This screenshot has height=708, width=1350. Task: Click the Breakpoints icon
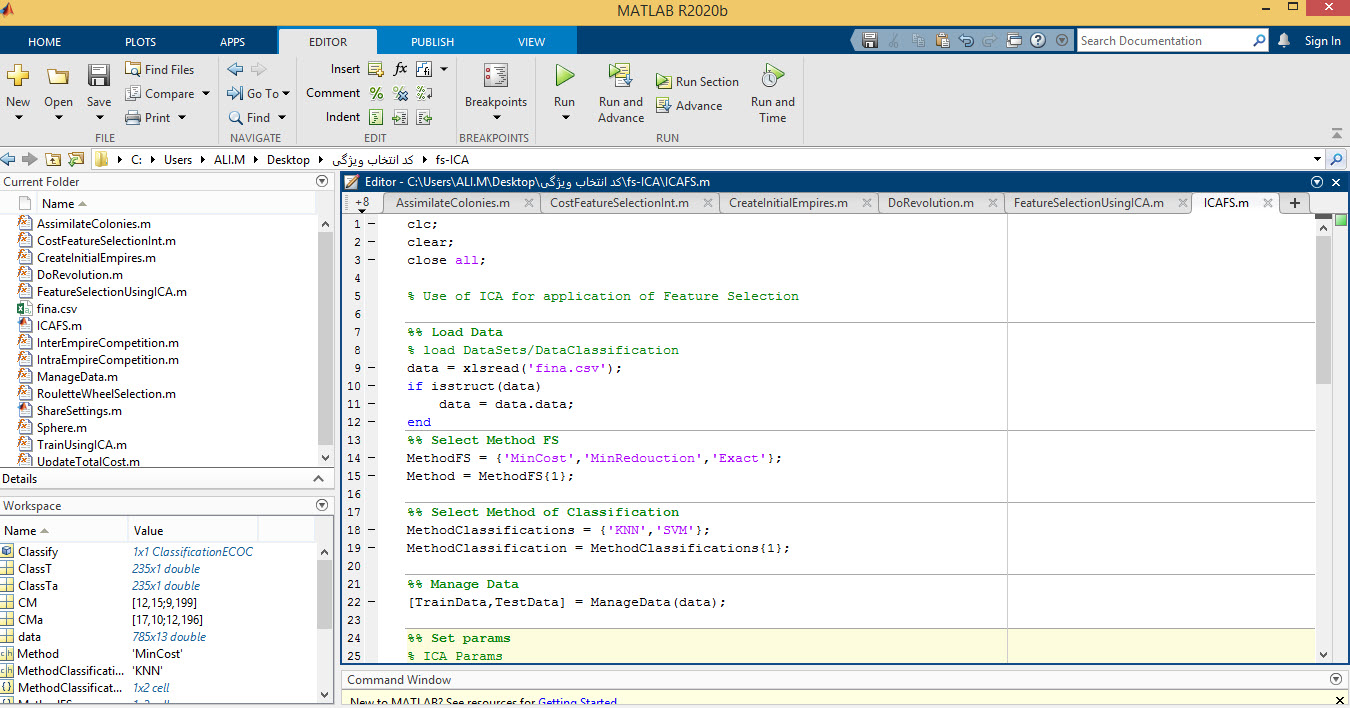tap(495, 76)
